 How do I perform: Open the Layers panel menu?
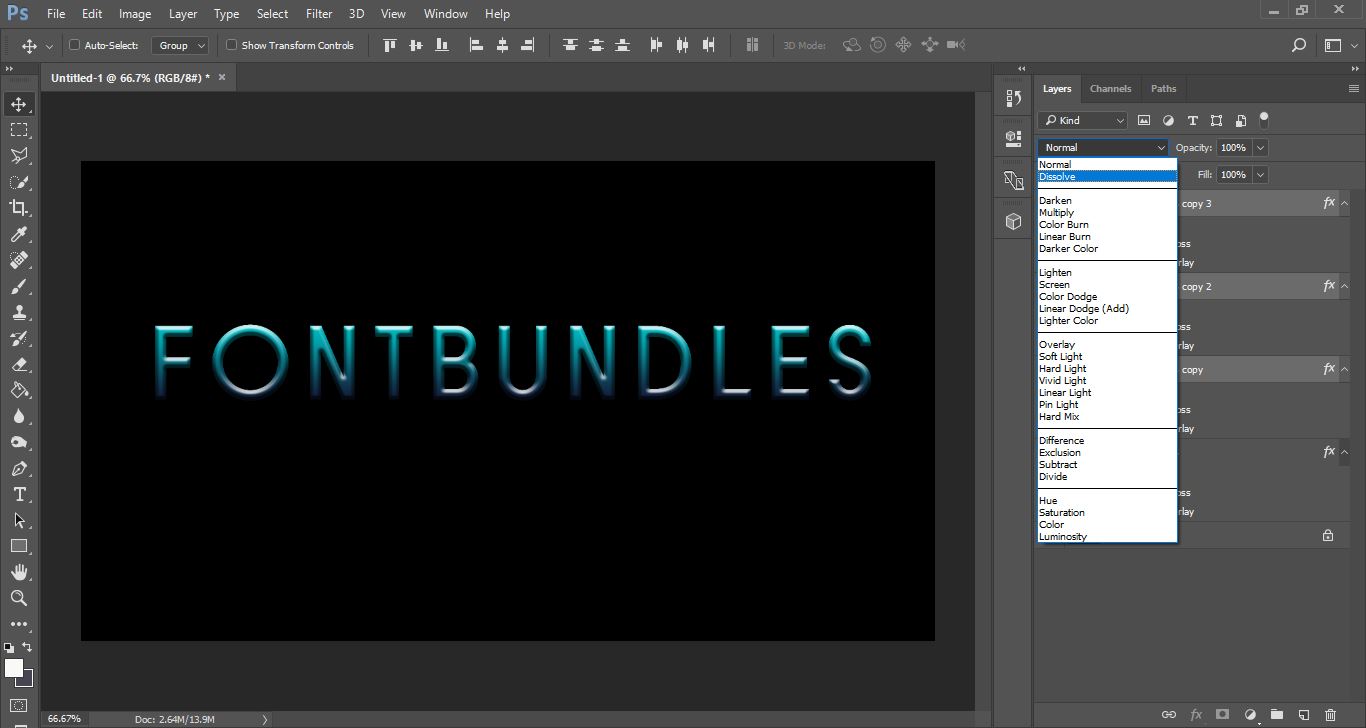pos(1353,88)
